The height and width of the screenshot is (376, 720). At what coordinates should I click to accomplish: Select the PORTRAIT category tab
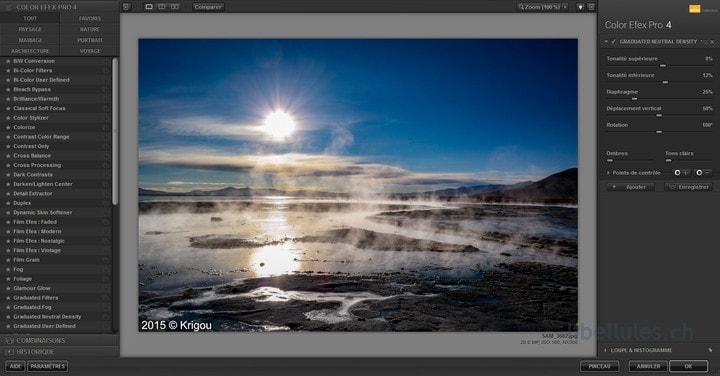tap(90, 40)
